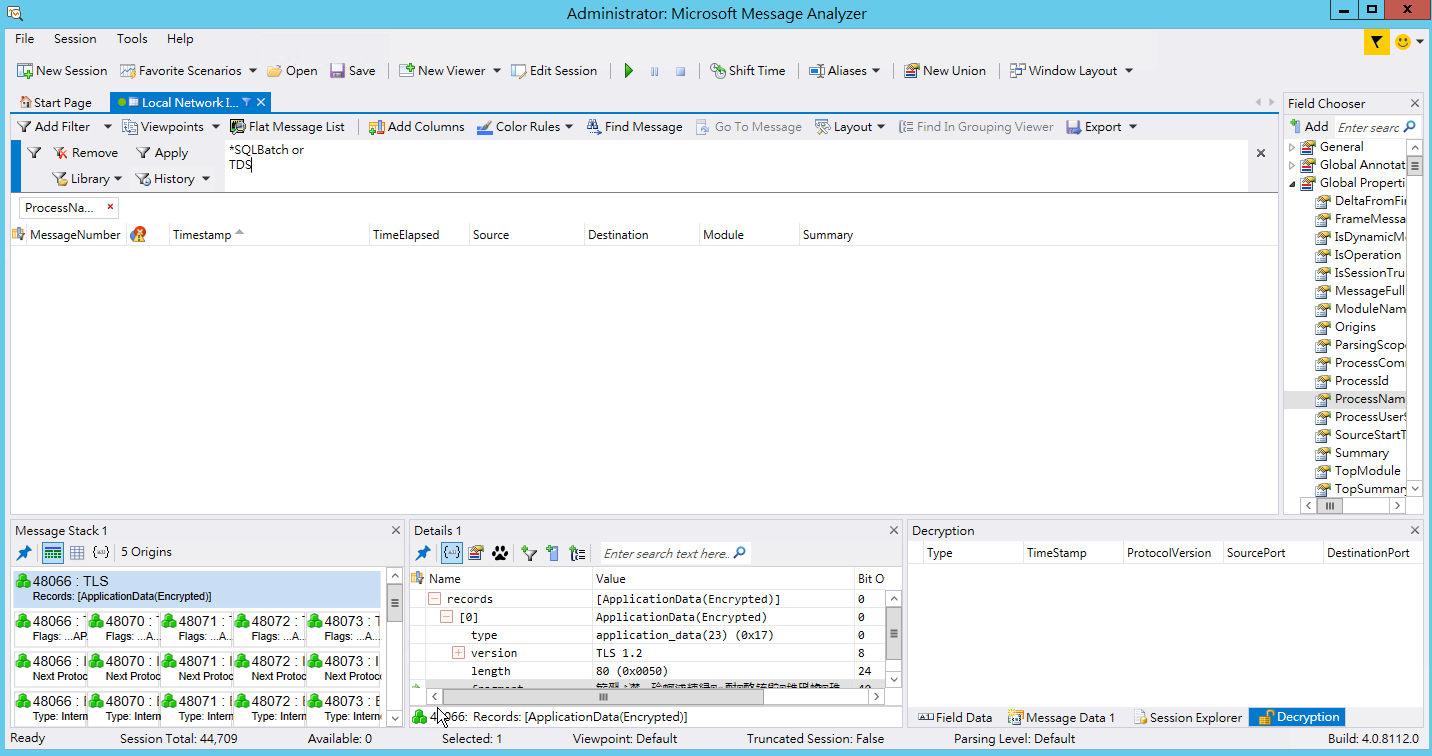Start the capture with the green play icon
This screenshot has width=1432, height=756.
[x=628, y=70]
